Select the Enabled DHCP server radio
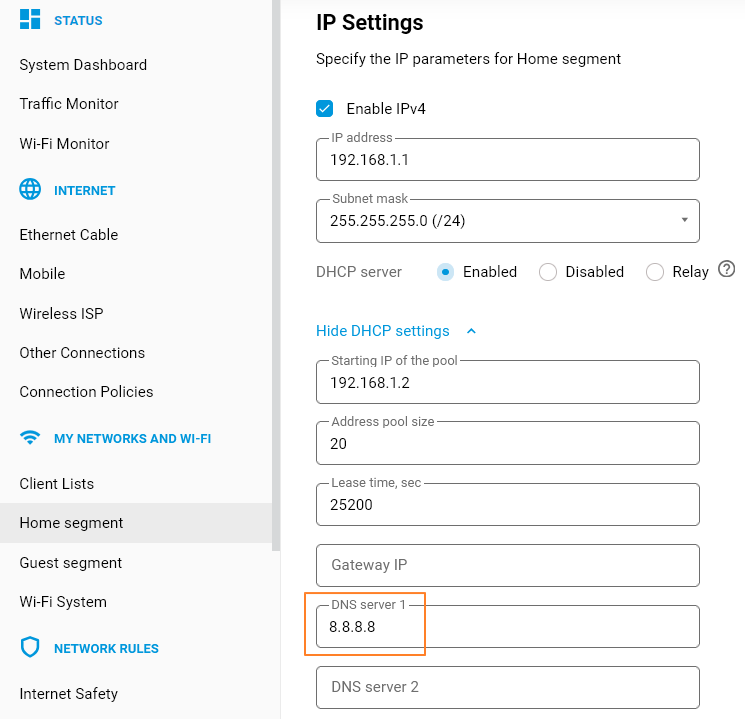This screenshot has height=719, width=745. [x=446, y=272]
